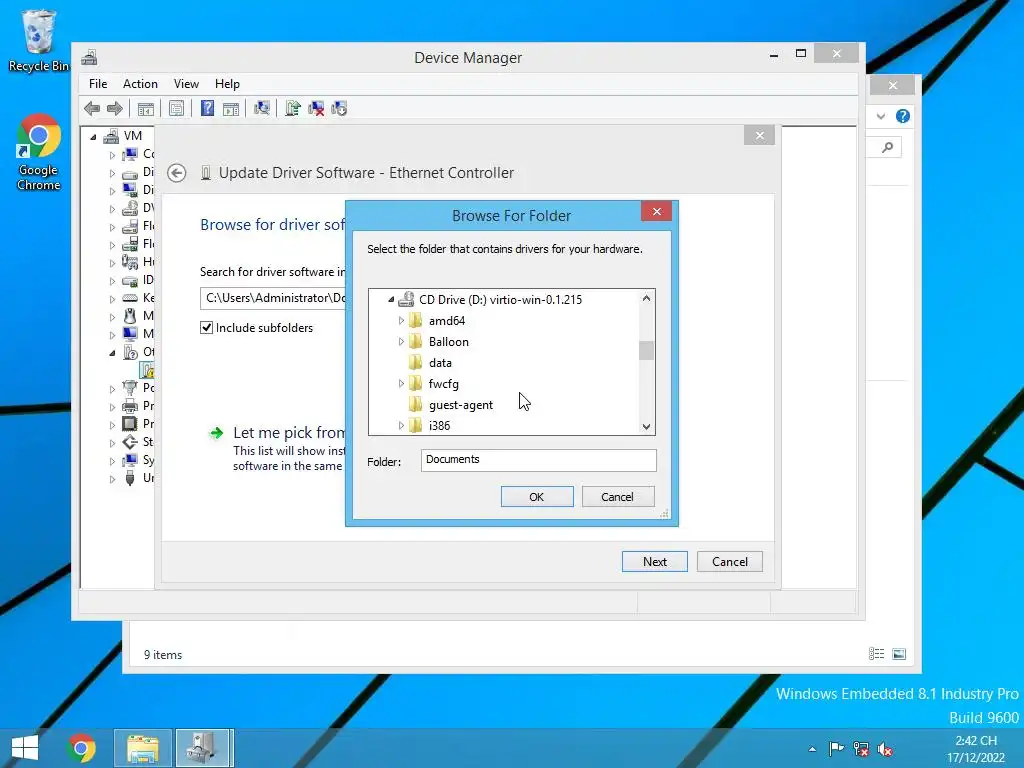Click the driver search path field
Screen dimensions: 1024x768
[273, 298]
